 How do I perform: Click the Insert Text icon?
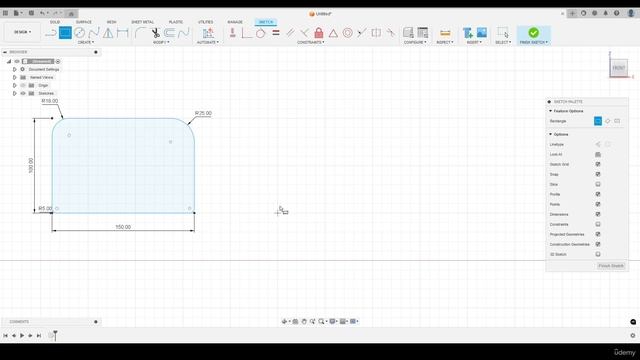click(467, 33)
